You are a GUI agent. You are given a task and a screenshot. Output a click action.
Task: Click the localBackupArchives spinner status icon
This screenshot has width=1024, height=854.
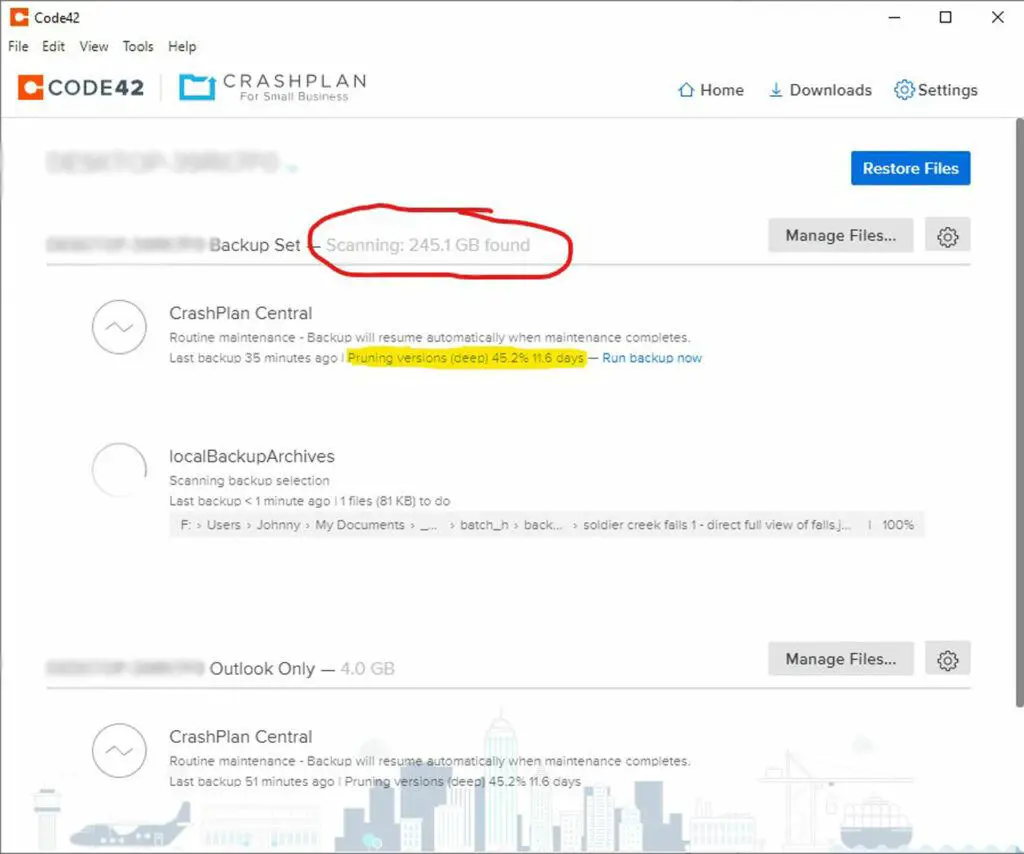coord(119,469)
